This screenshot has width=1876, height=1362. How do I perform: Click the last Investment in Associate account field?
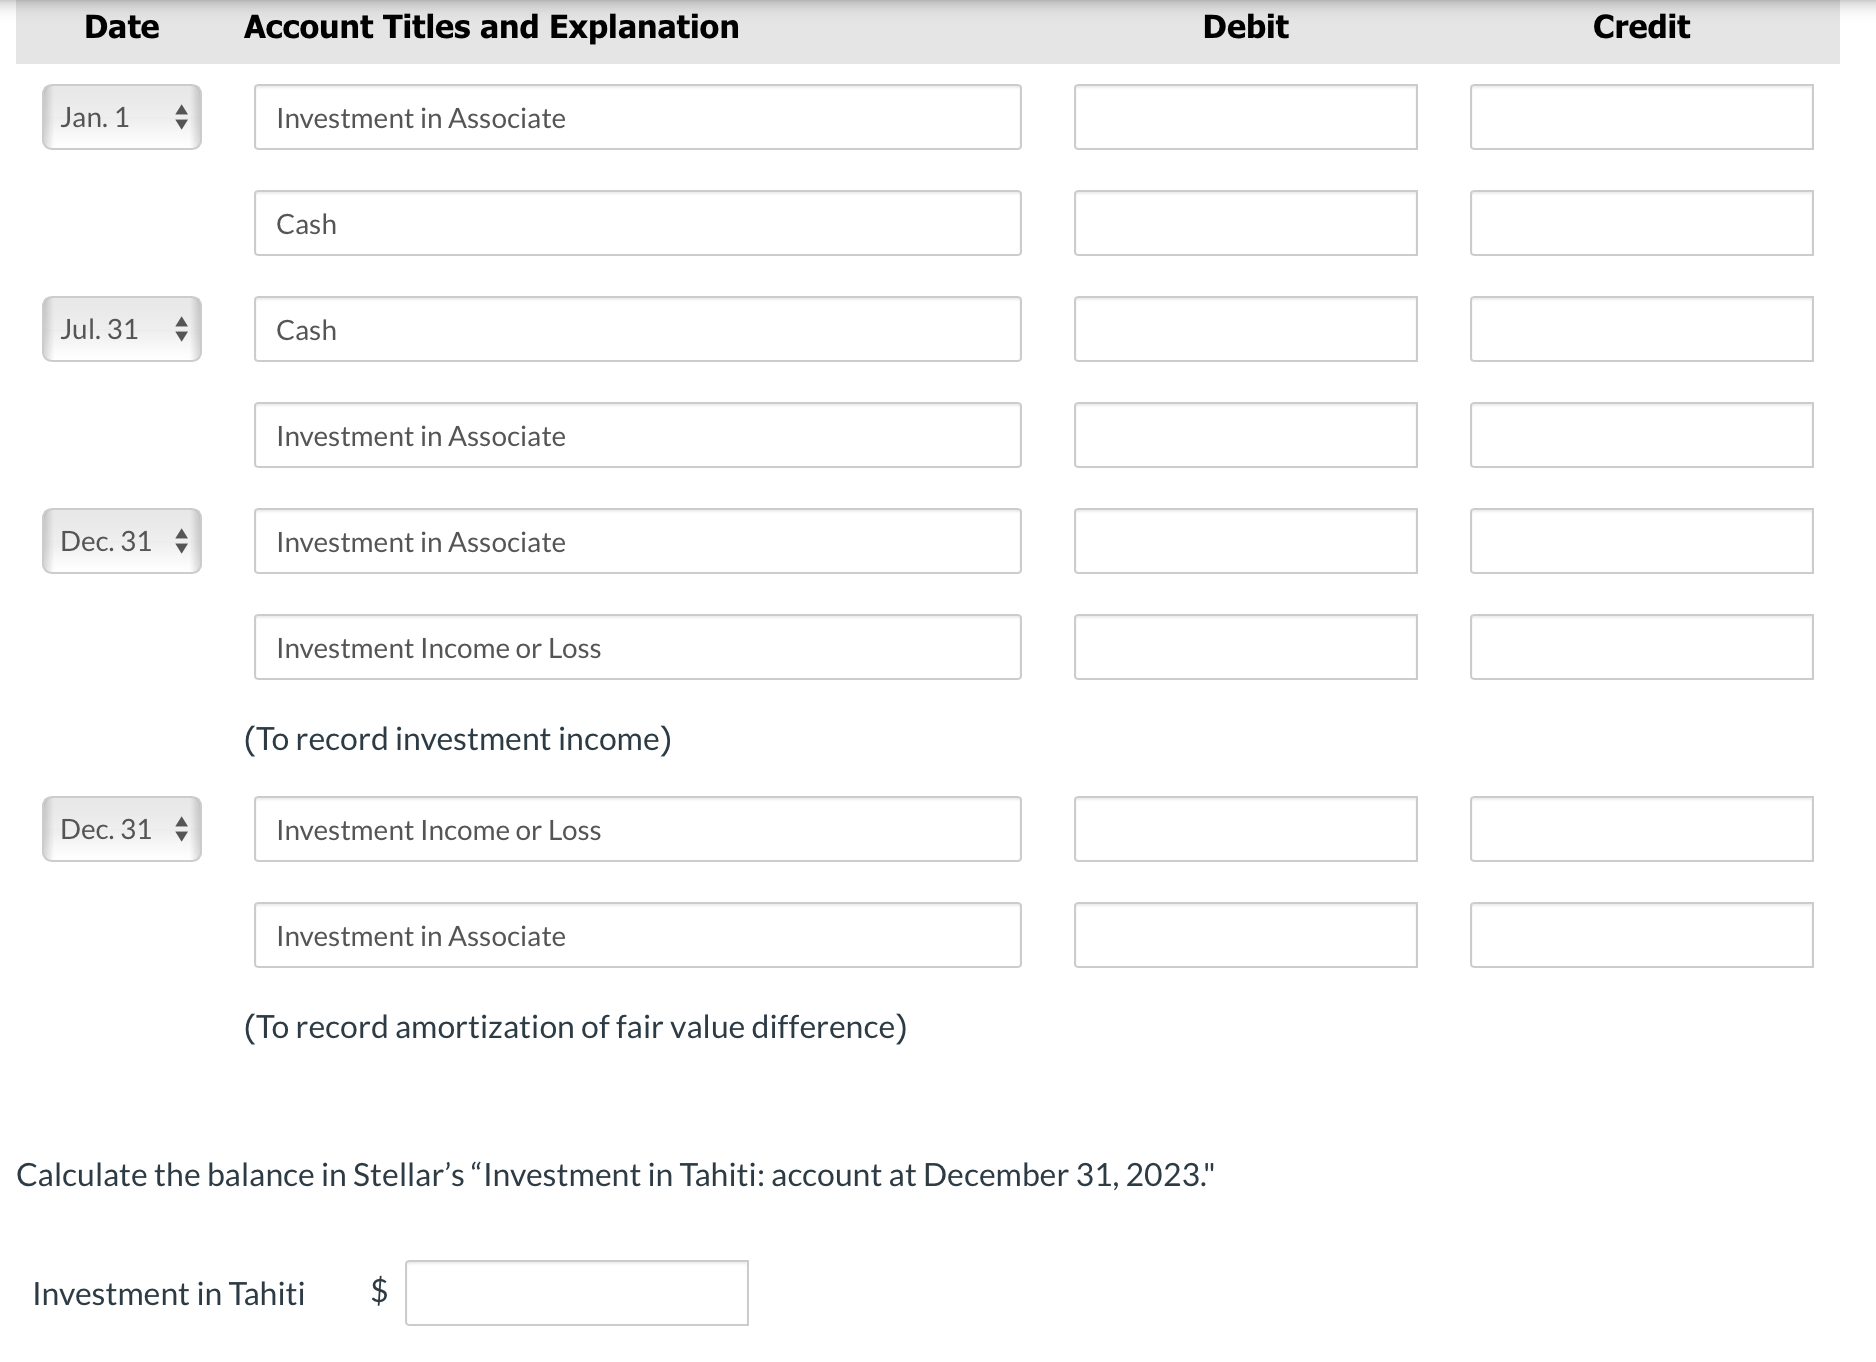pos(637,935)
